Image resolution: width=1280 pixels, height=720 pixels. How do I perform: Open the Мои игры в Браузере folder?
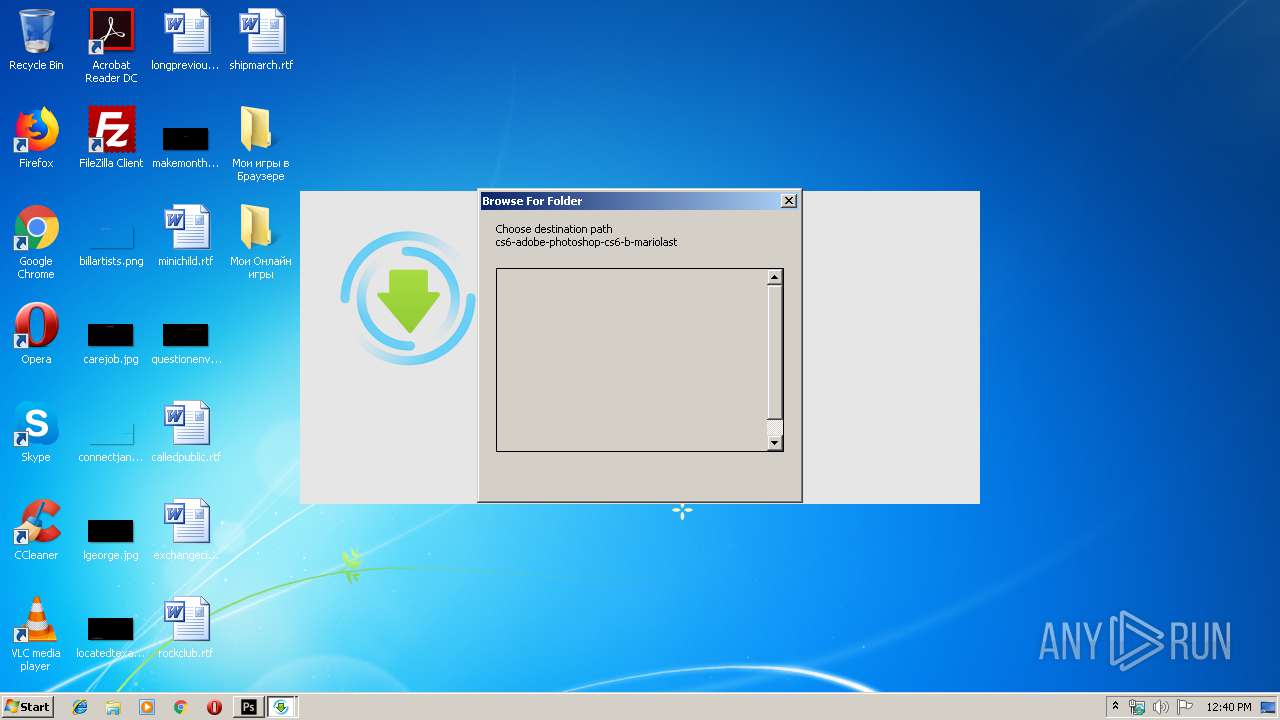coord(261,144)
